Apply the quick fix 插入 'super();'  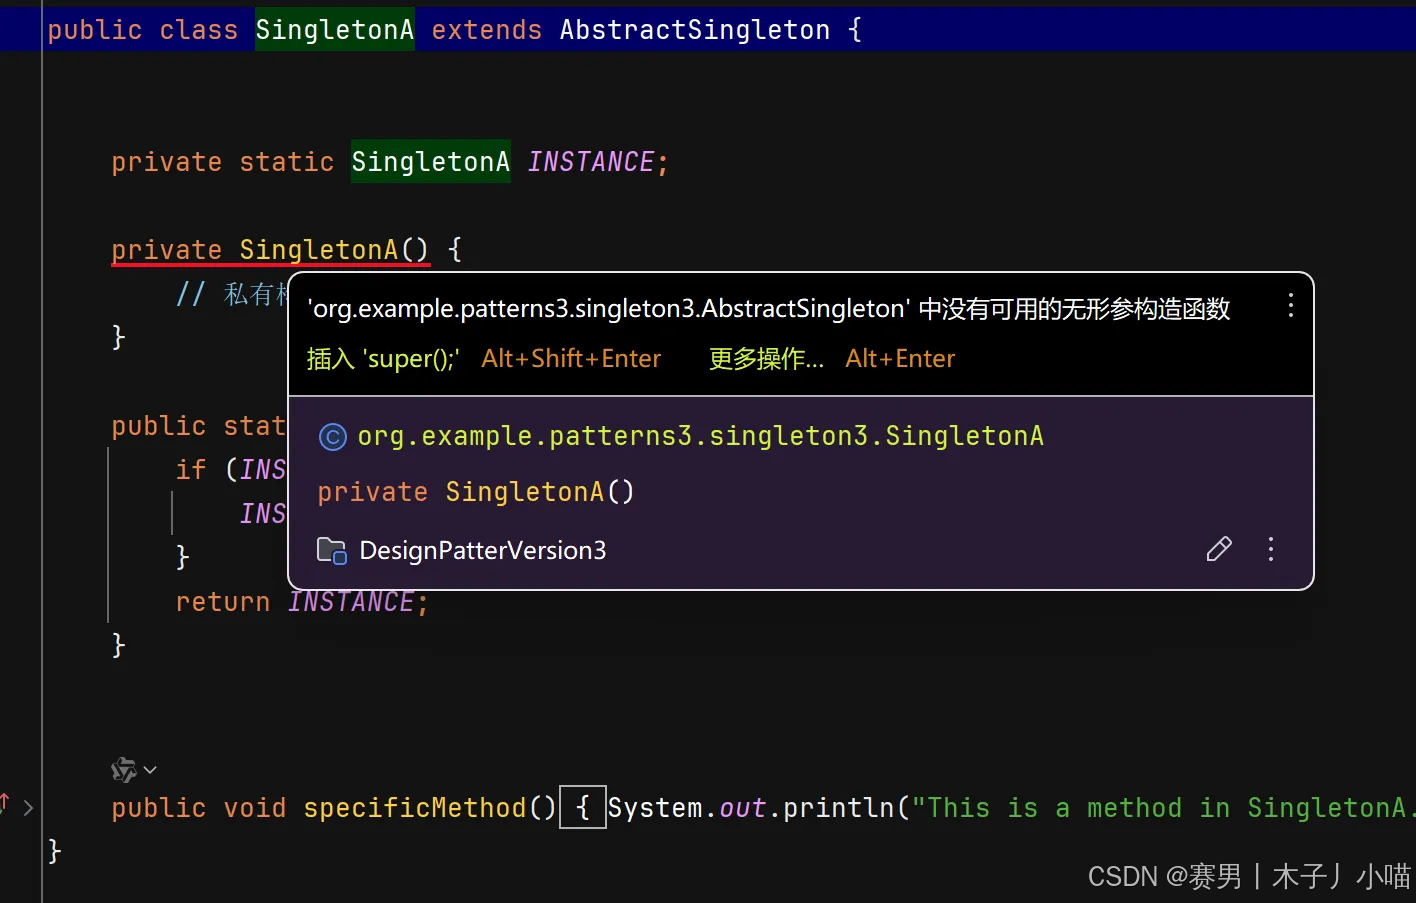click(383, 359)
